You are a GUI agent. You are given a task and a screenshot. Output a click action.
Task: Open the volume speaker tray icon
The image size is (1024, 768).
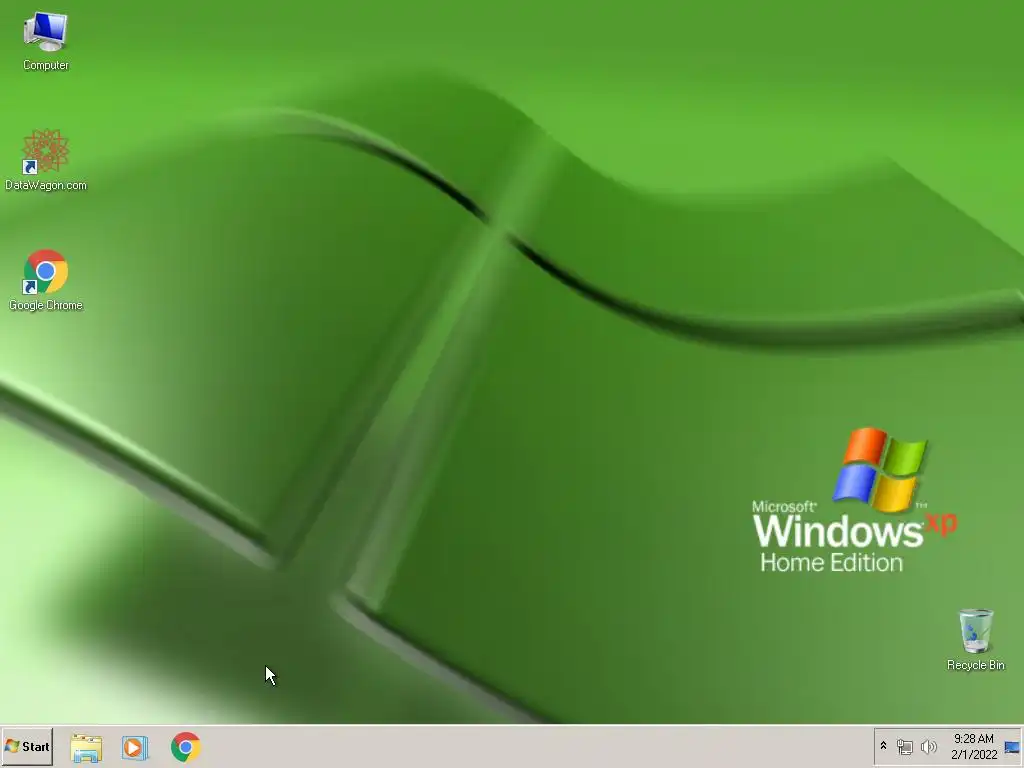coord(929,746)
